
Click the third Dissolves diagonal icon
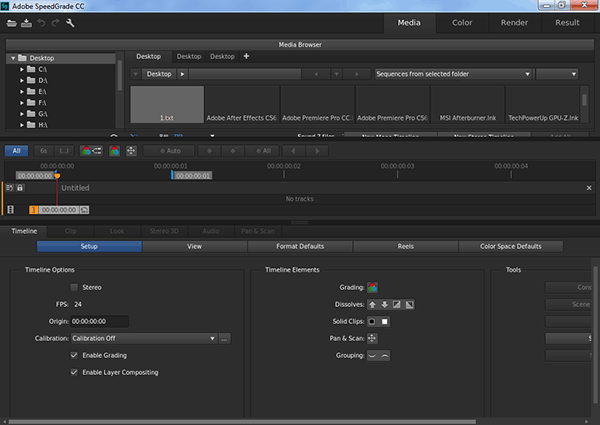pos(397,305)
